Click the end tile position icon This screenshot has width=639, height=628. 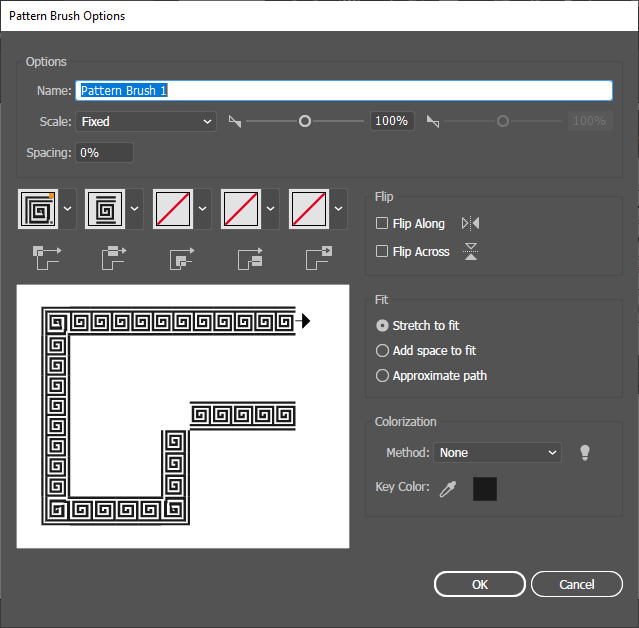pos(319,258)
